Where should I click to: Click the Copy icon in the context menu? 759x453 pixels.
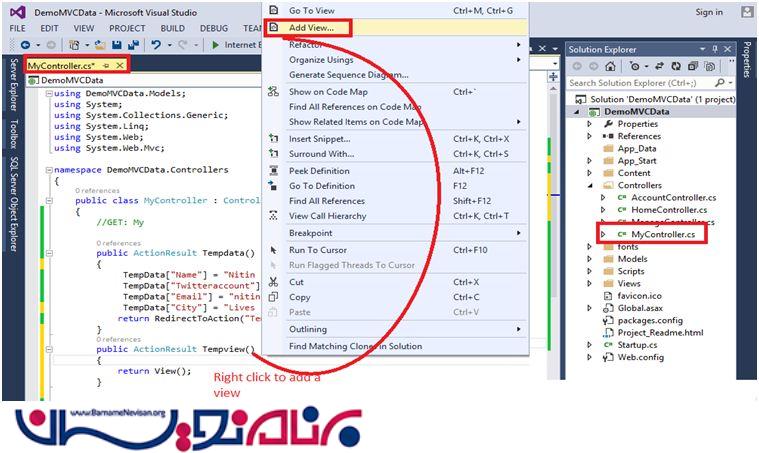click(x=273, y=297)
